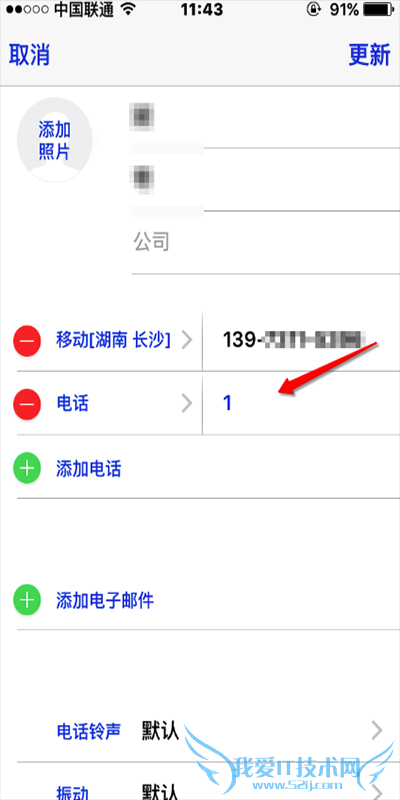Tap the phone number field starting 139

coord(302,340)
